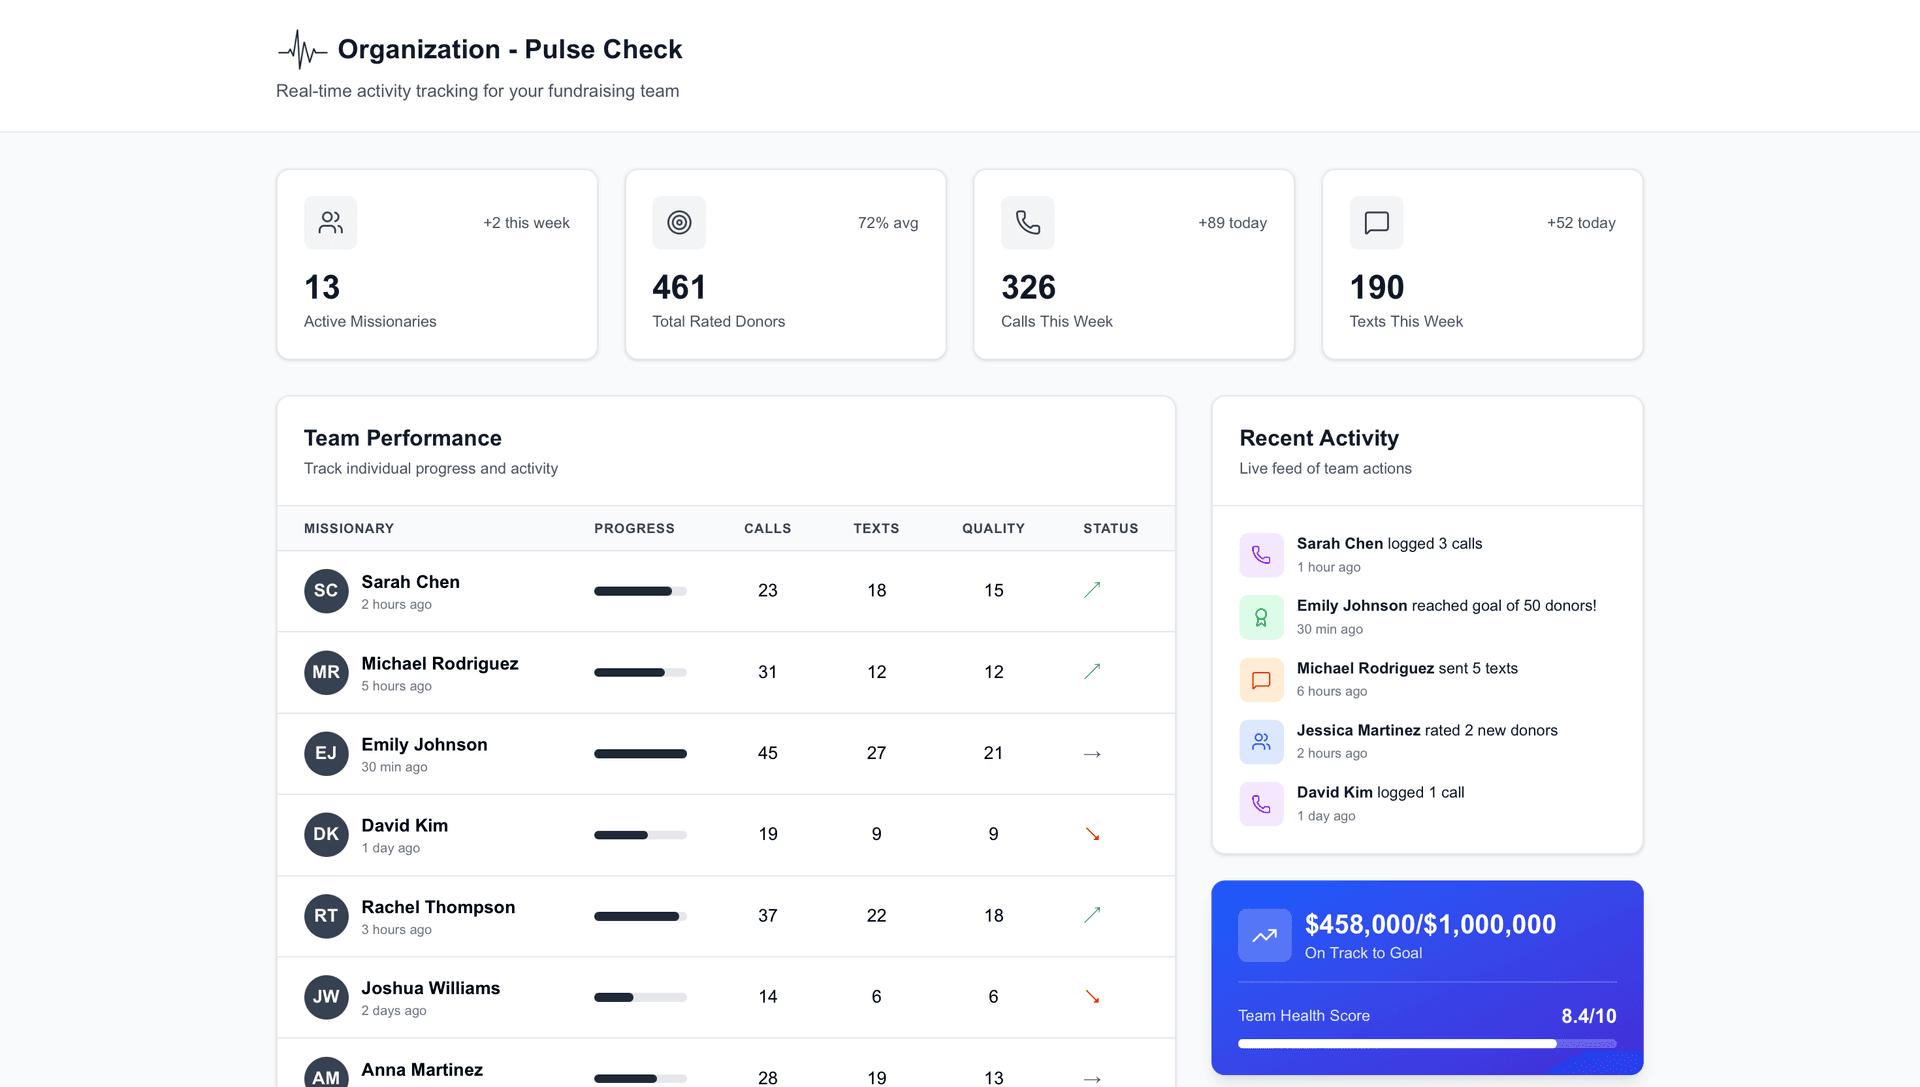Click the Total Rated Donors target icon
Screen dimensions: 1920x1087
point(679,222)
